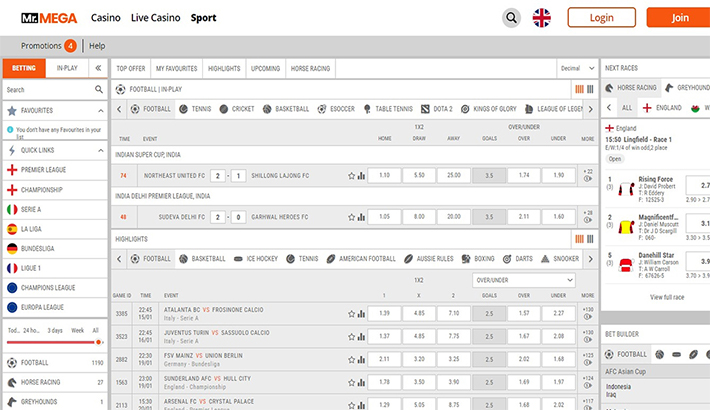This screenshot has width=710, height=410.
Task: Open the Decimal odds format dropdown
Action: point(577,68)
